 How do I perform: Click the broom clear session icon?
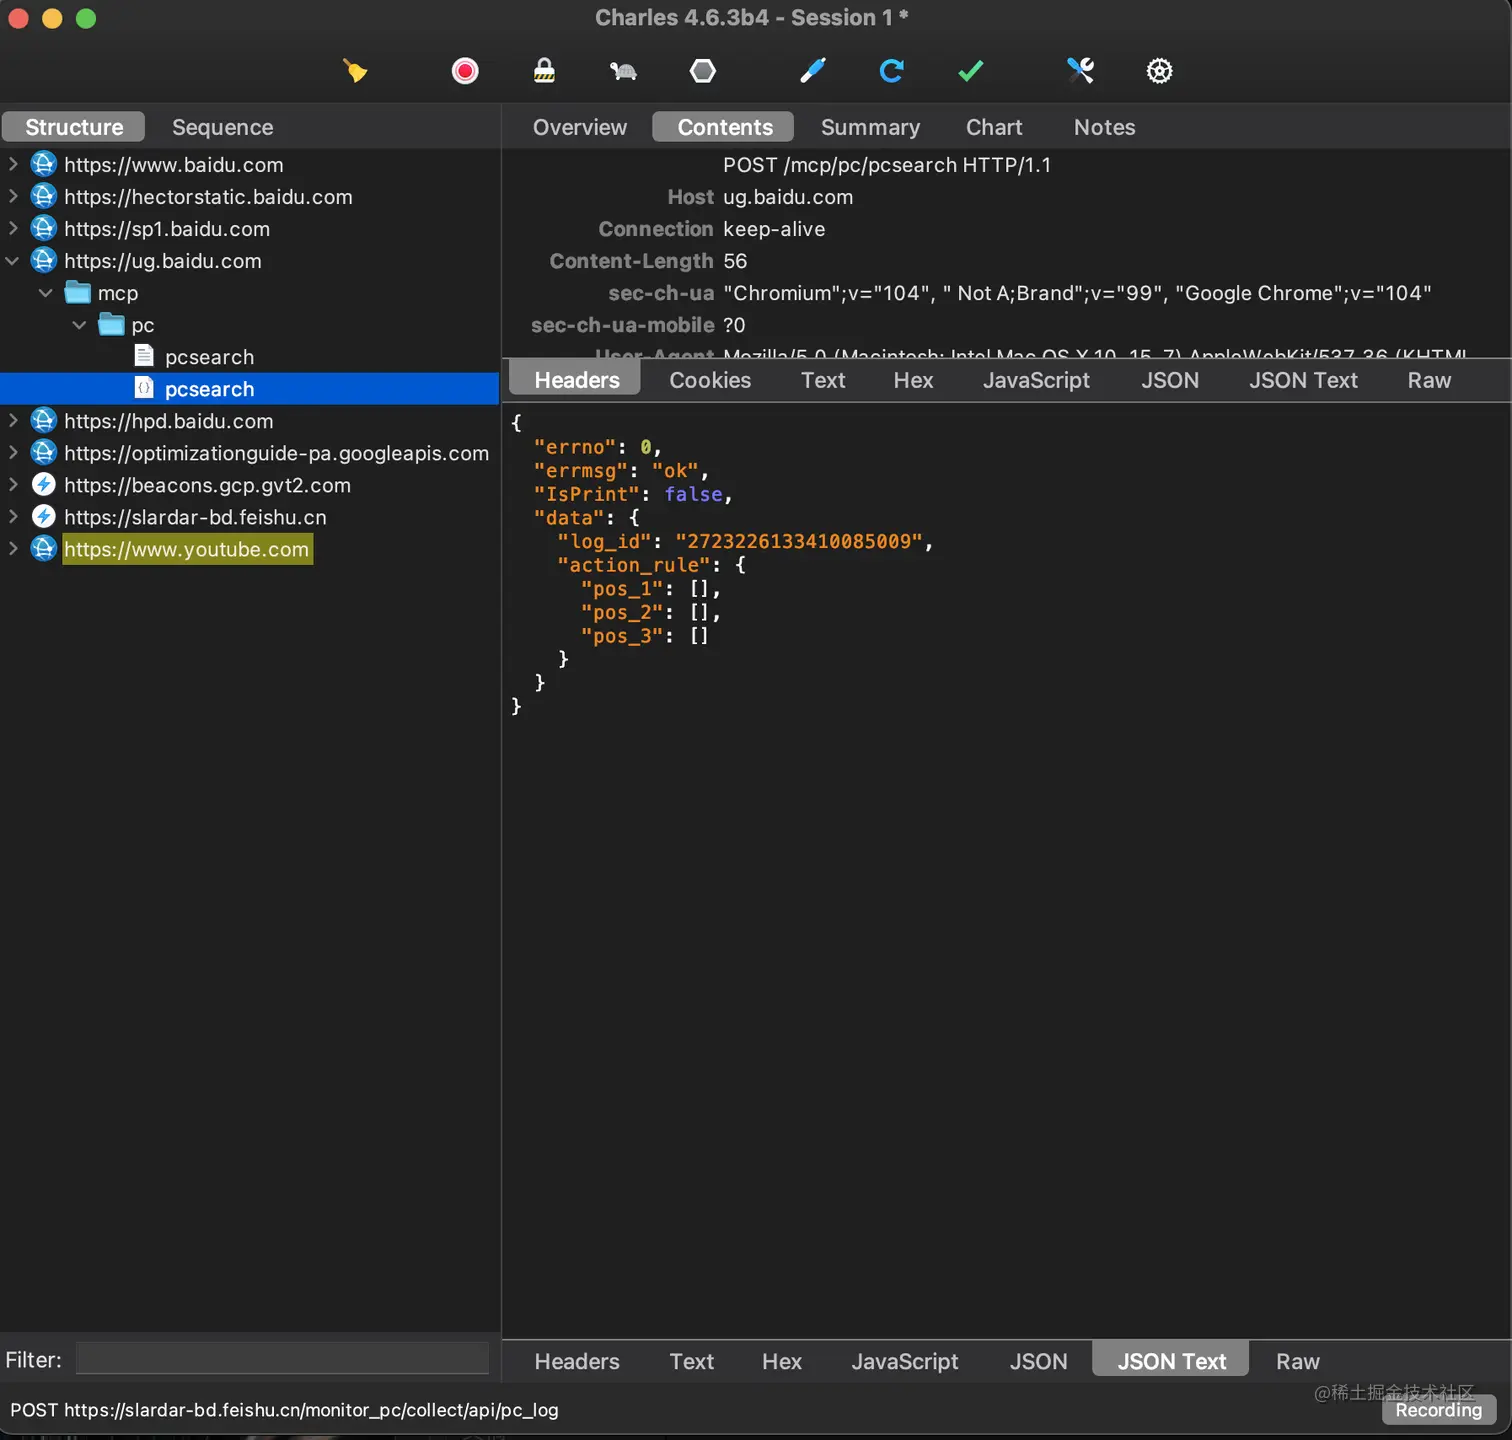click(x=355, y=71)
